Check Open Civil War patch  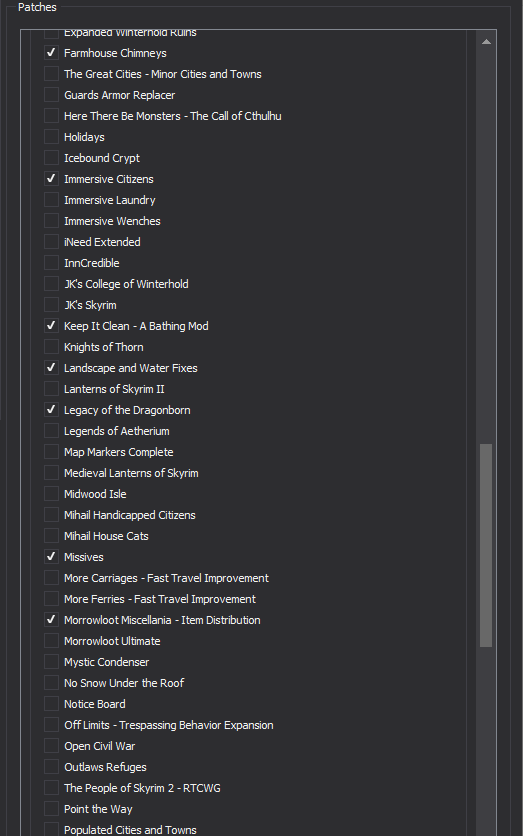(x=51, y=746)
